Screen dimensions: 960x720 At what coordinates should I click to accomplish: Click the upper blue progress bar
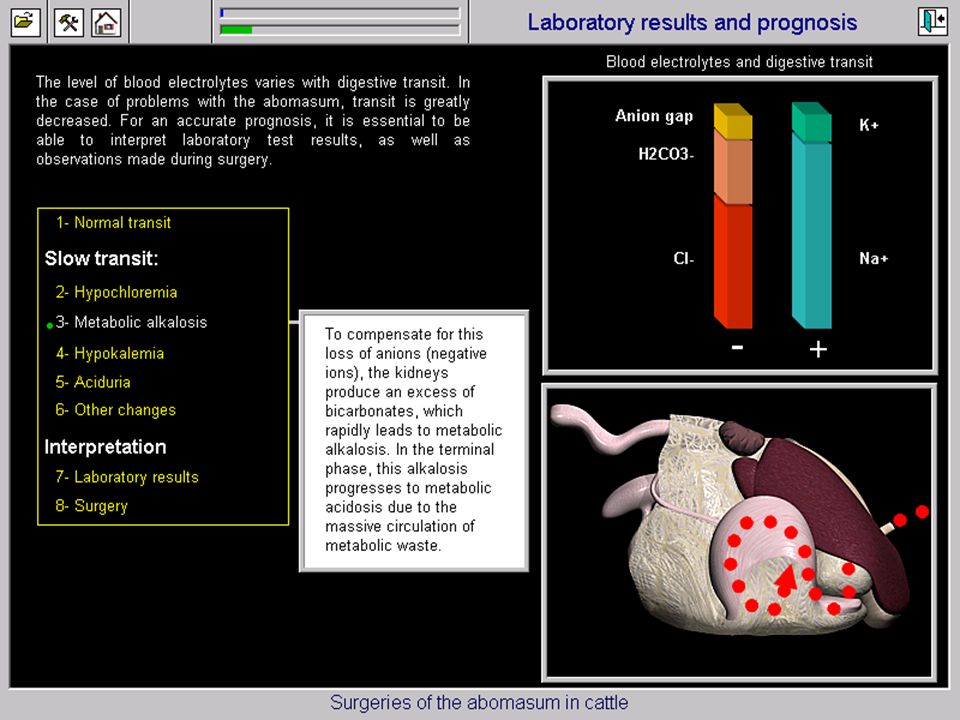(x=340, y=13)
